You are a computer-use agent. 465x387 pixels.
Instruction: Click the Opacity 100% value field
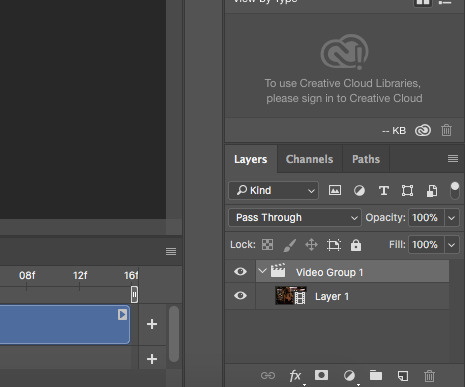coord(426,218)
